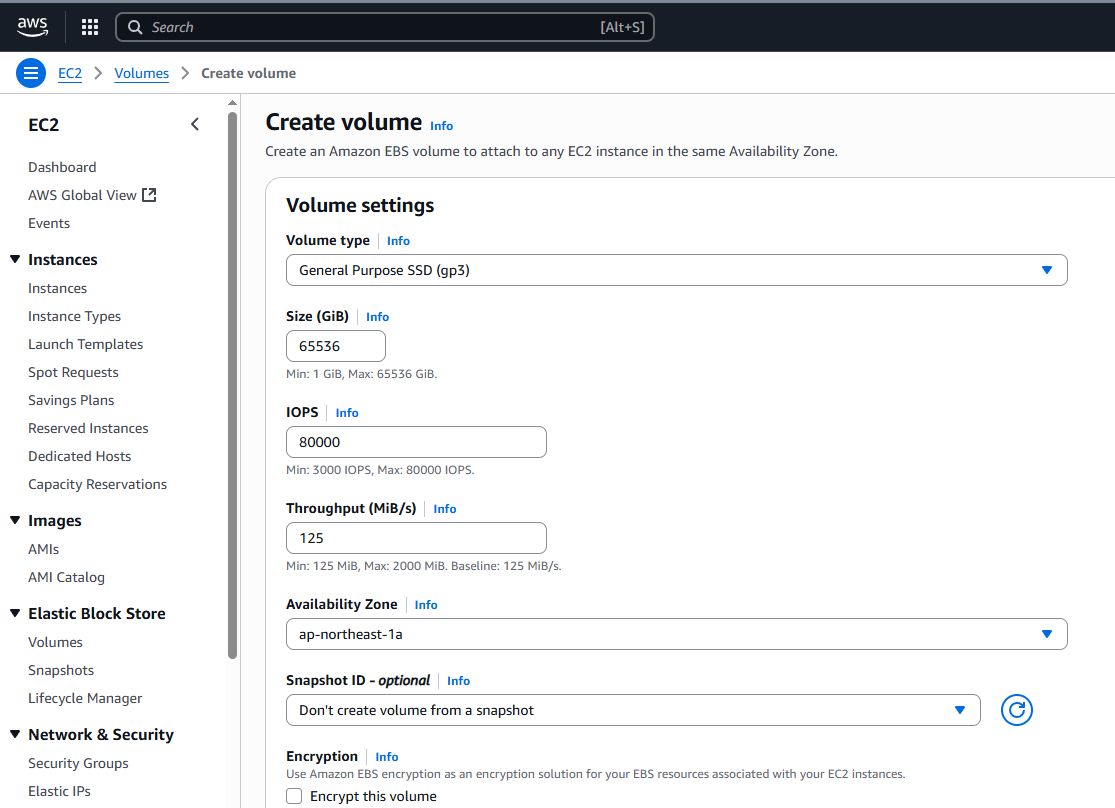Go to Security Groups in sidebar
Image resolution: width=1115 pixels, height=808 pixels.
(78, 763)
